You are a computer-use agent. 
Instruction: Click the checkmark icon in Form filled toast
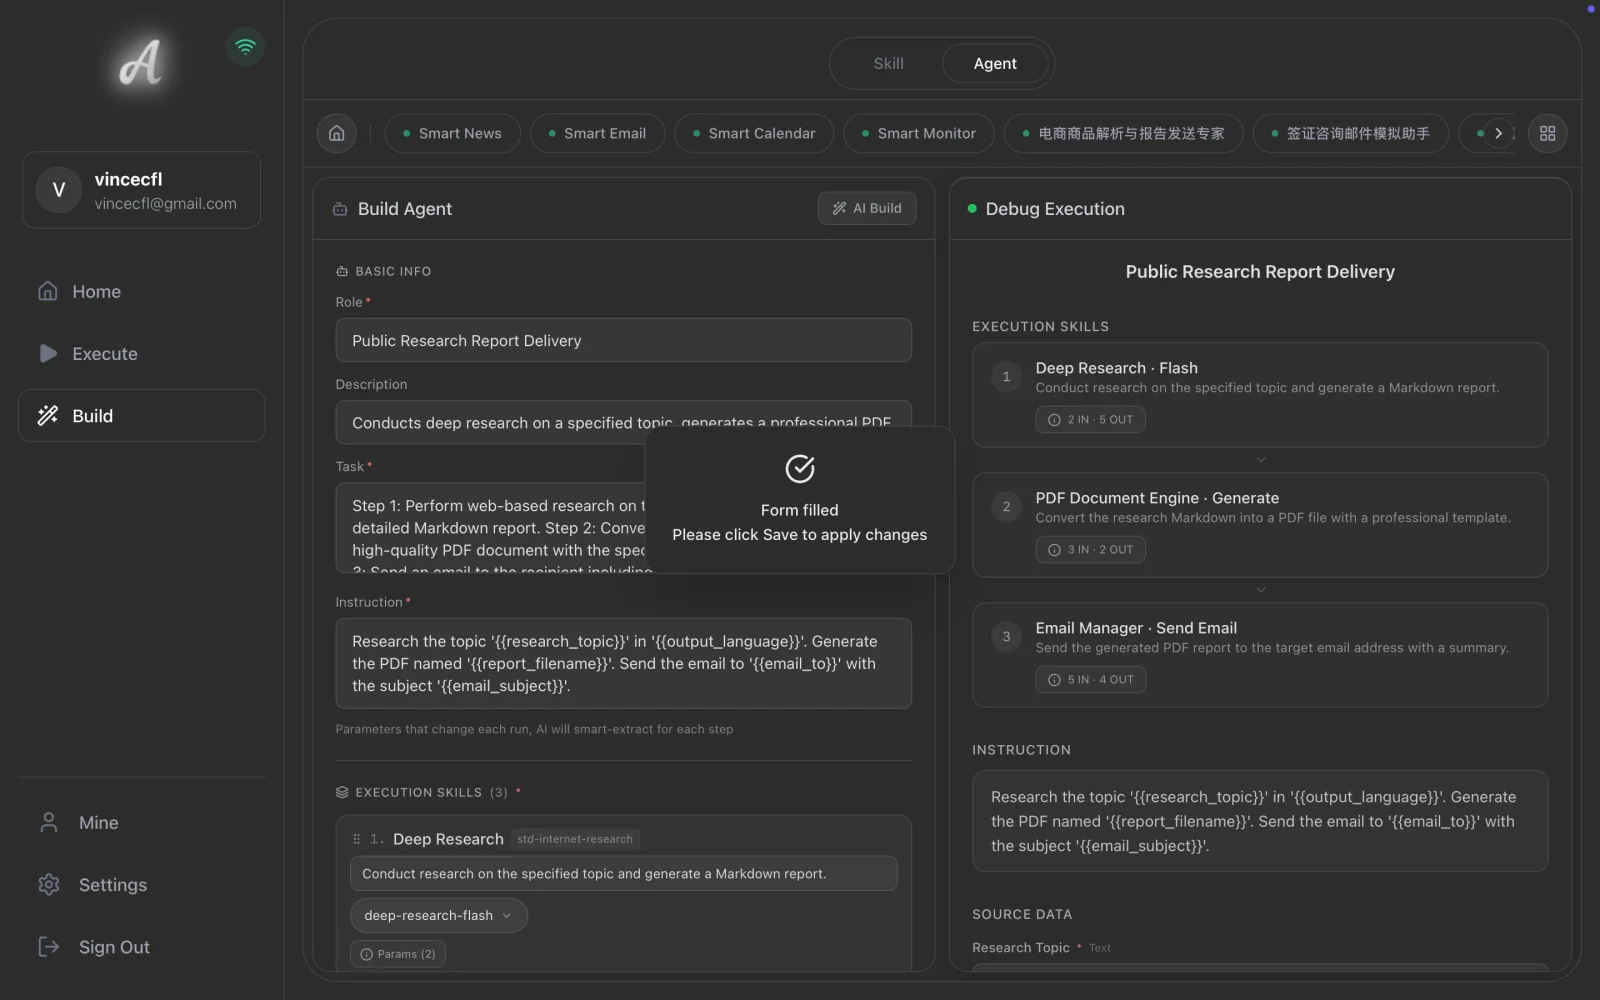click(x=800, y=468)
